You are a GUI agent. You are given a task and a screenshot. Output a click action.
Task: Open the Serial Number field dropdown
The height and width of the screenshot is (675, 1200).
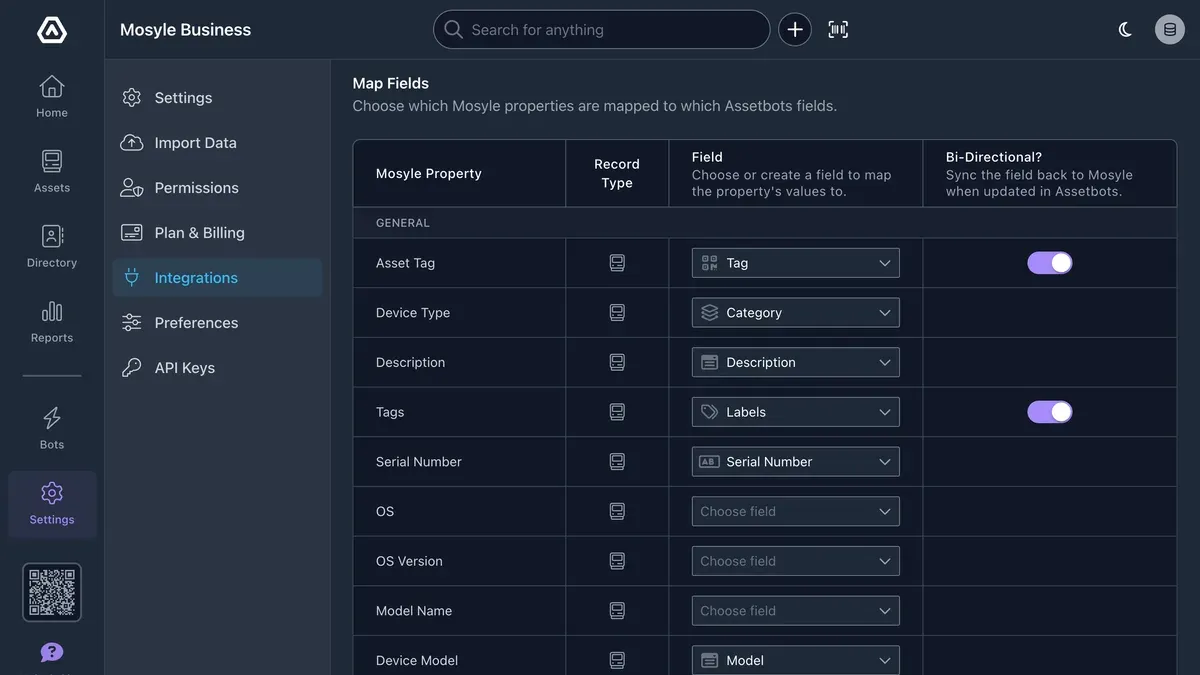pyautogui.click(x=796, y=462)
